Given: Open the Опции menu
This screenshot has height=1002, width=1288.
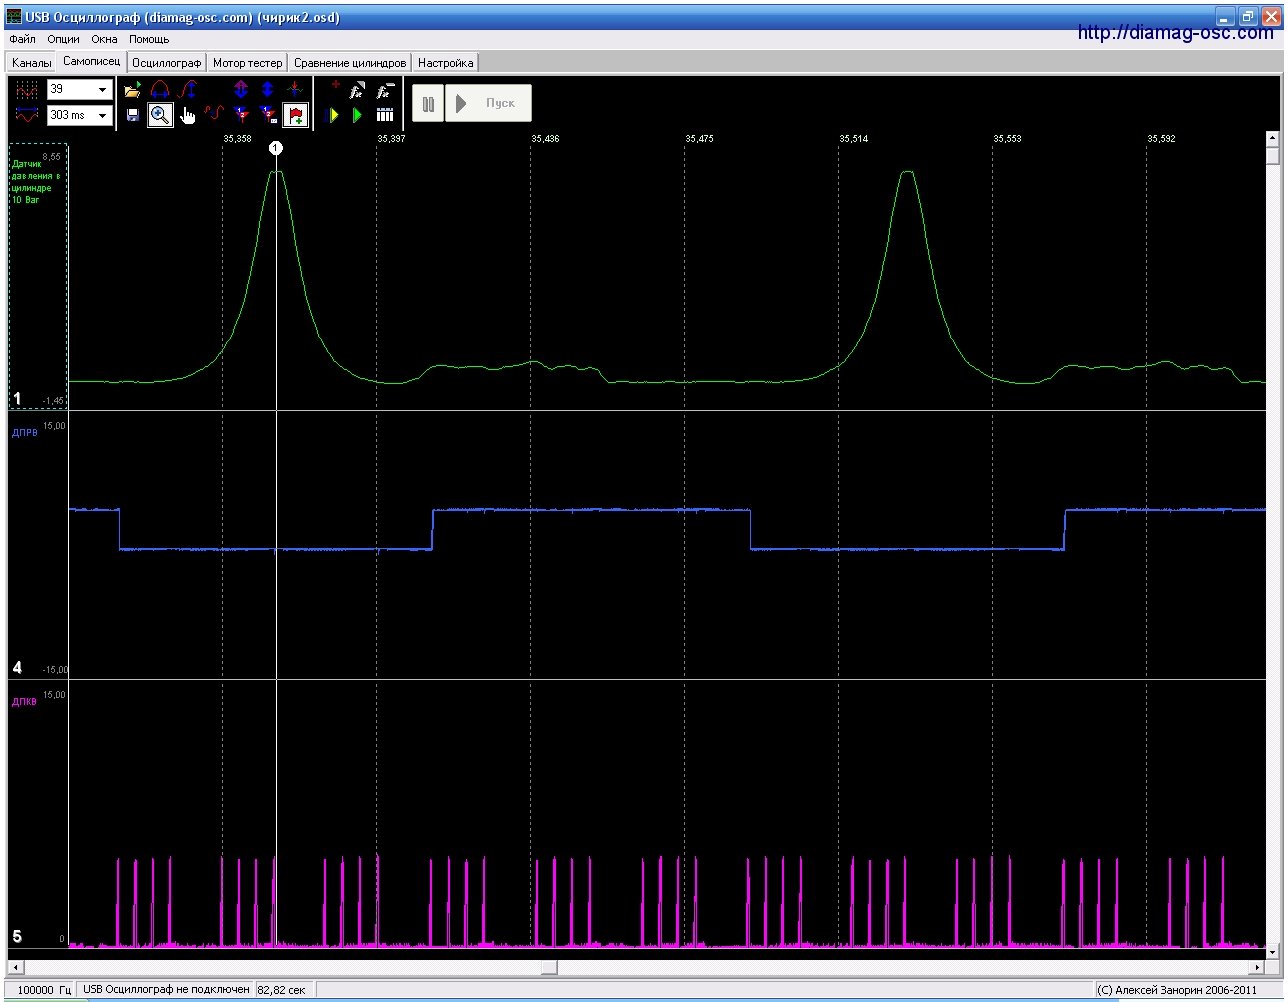Looking at the screenshot, I should (64, 39).
